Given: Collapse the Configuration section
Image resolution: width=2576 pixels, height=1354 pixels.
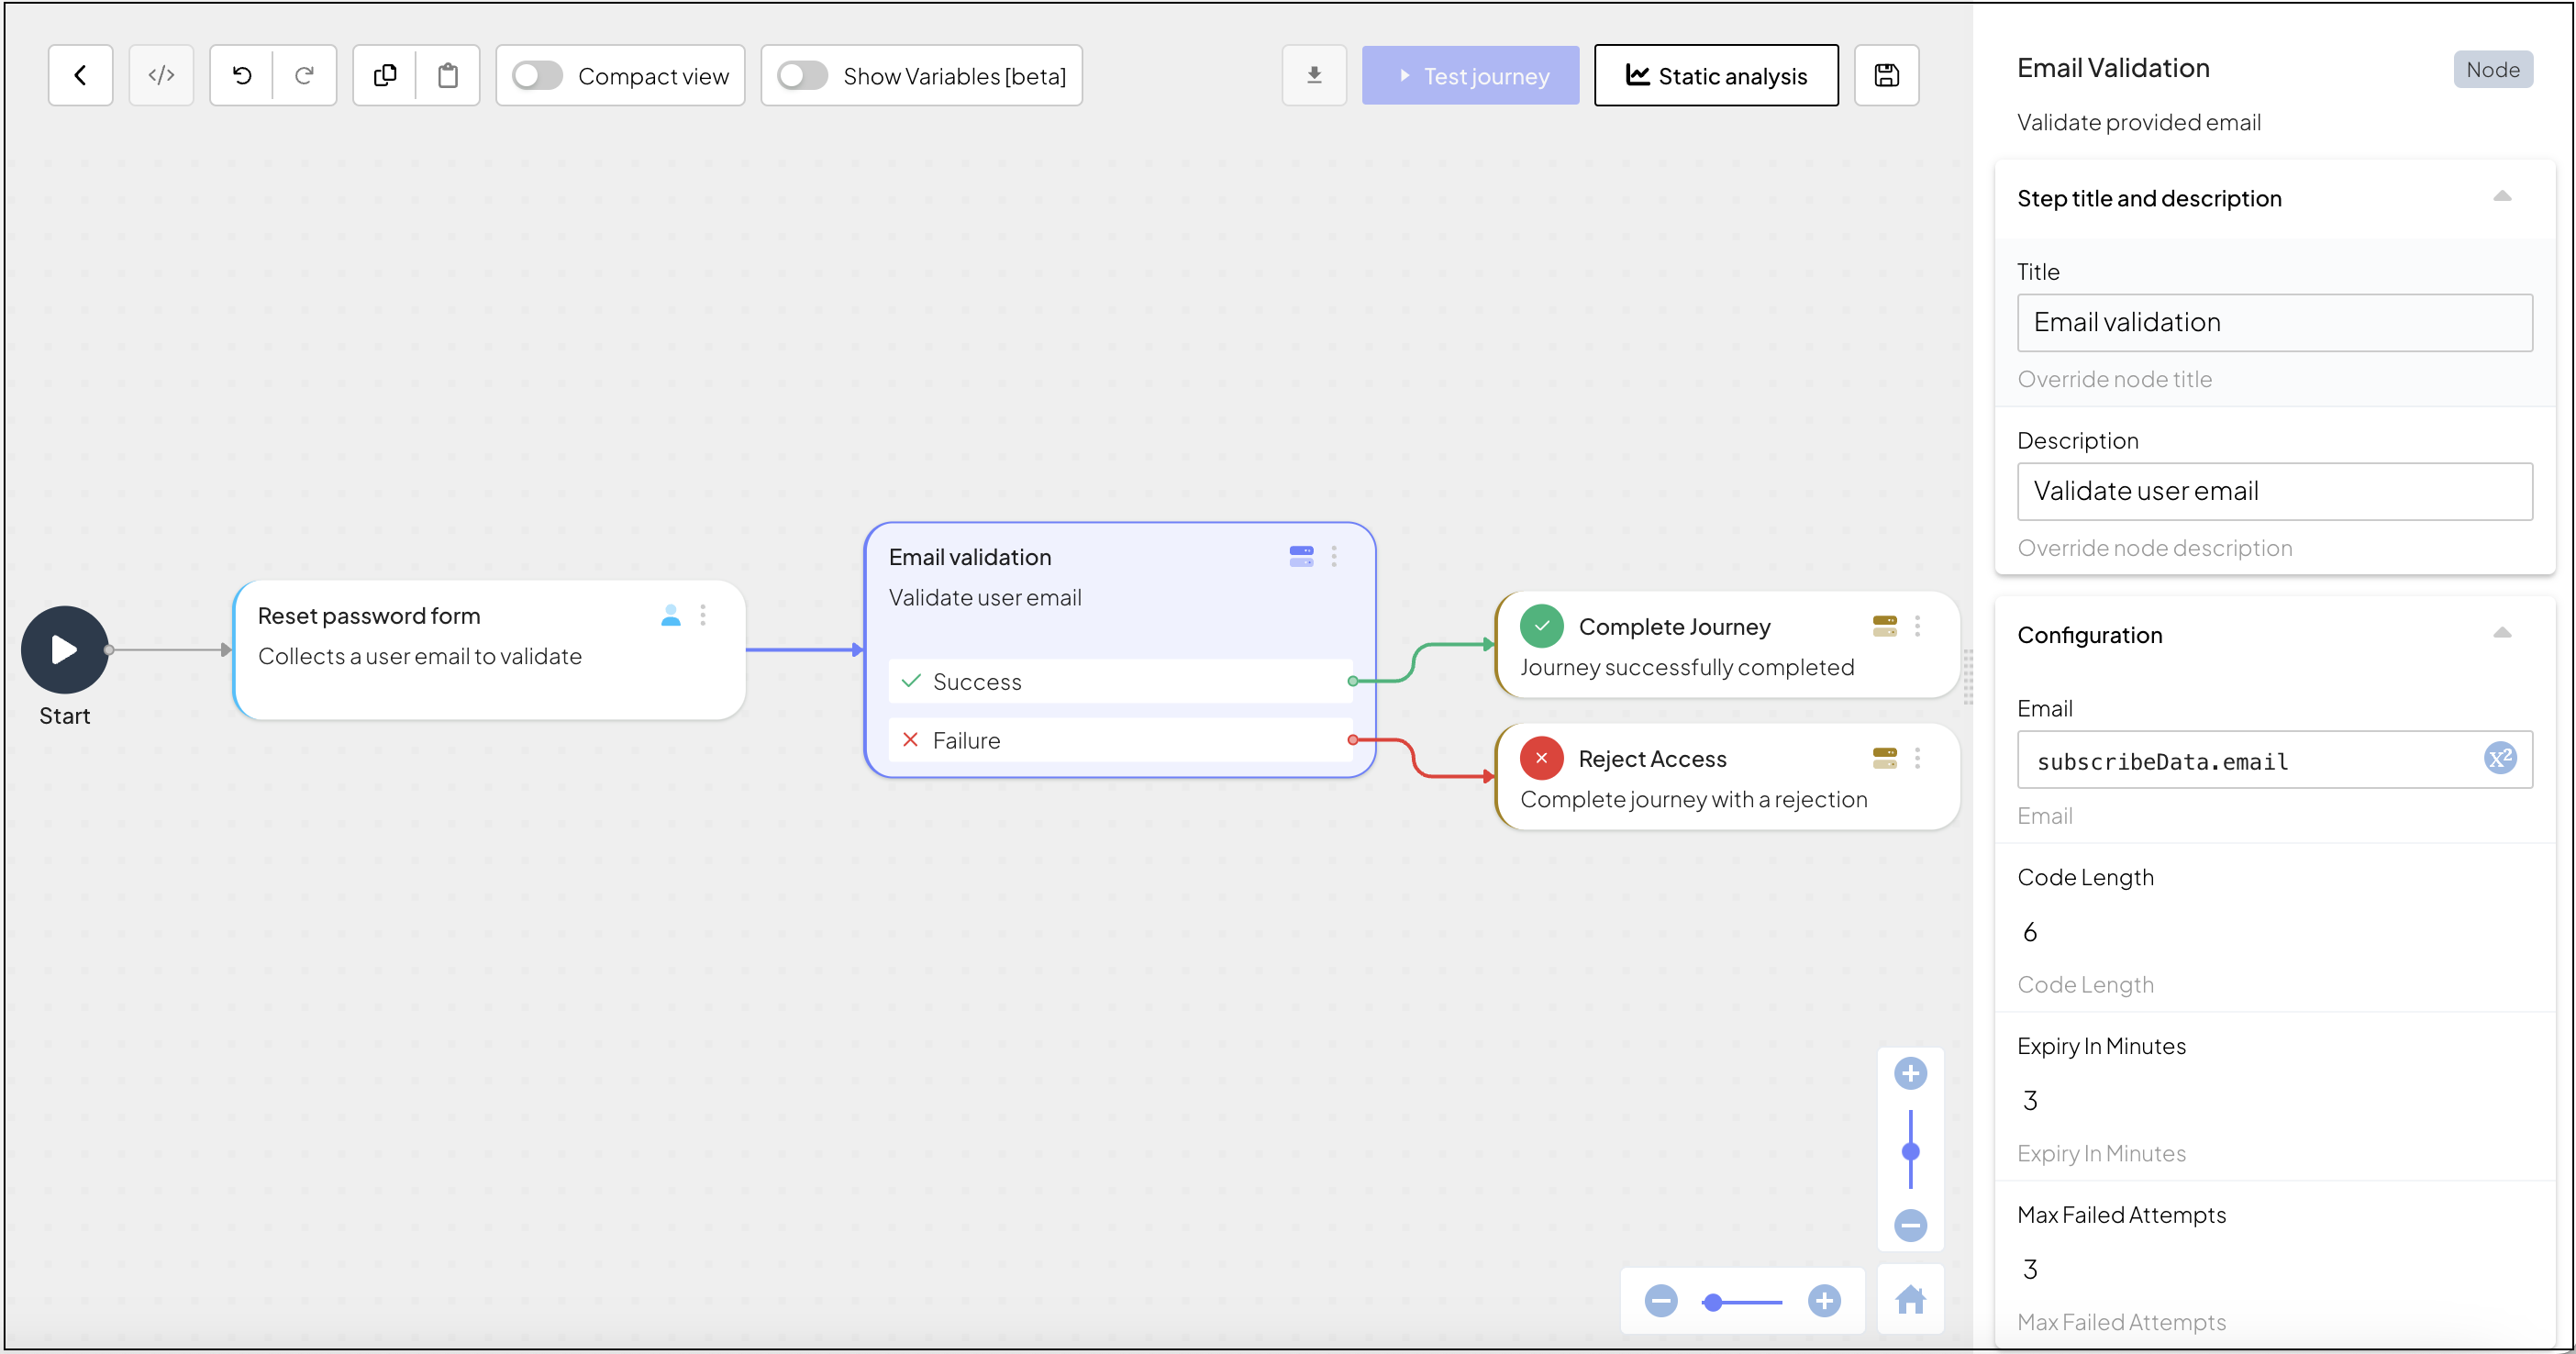Looking at the screenshot, I should point(2502,633).
